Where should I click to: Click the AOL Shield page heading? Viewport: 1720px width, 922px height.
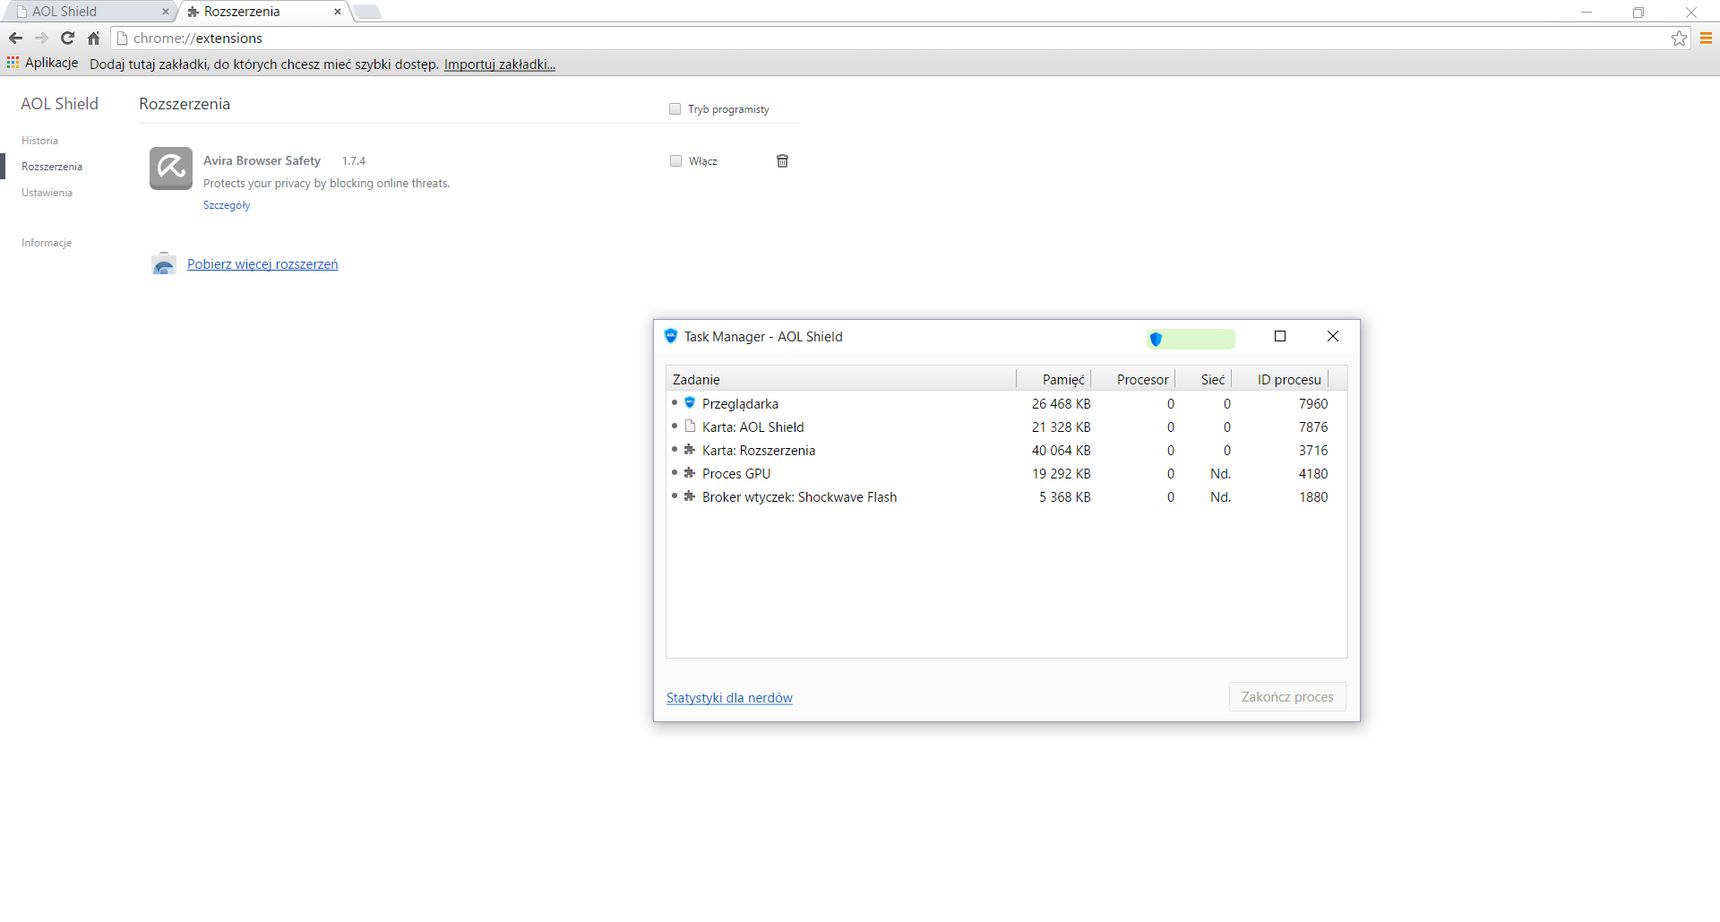[60, 103]
